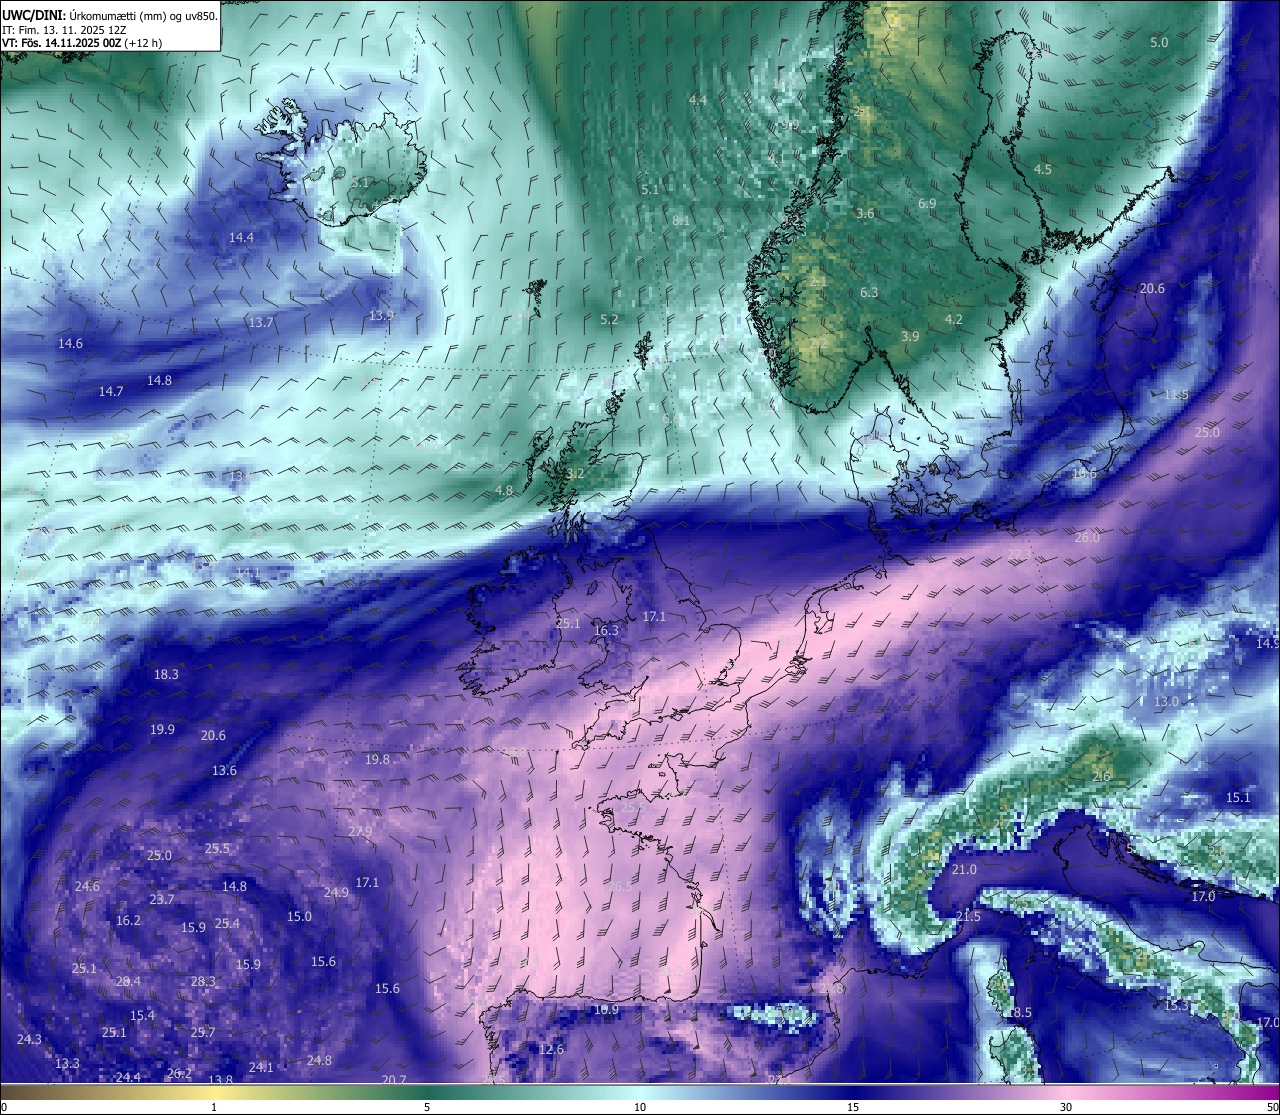Screen dimensions: 1280x1115
Task: Click the 4.5 value over Finland
Action: pos(1043,169)
